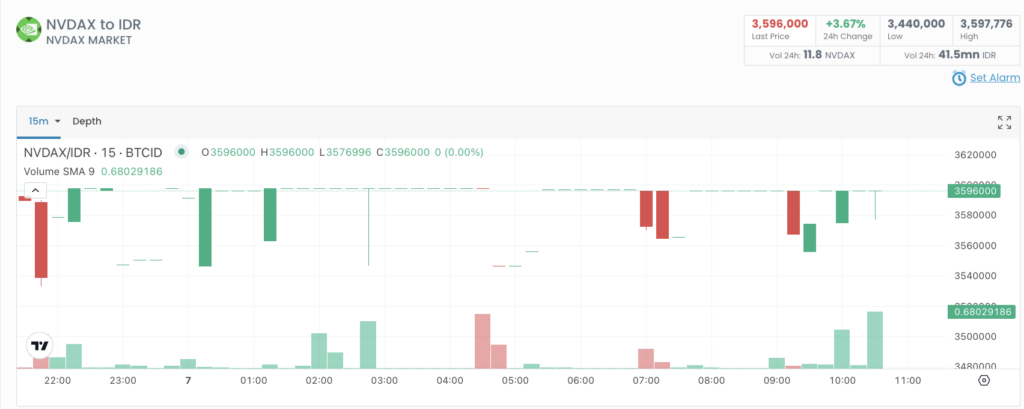Click Vol 24h 11.8 NVDAX cell
Screen dimensions: 1024x409
(x=812, y=56)
